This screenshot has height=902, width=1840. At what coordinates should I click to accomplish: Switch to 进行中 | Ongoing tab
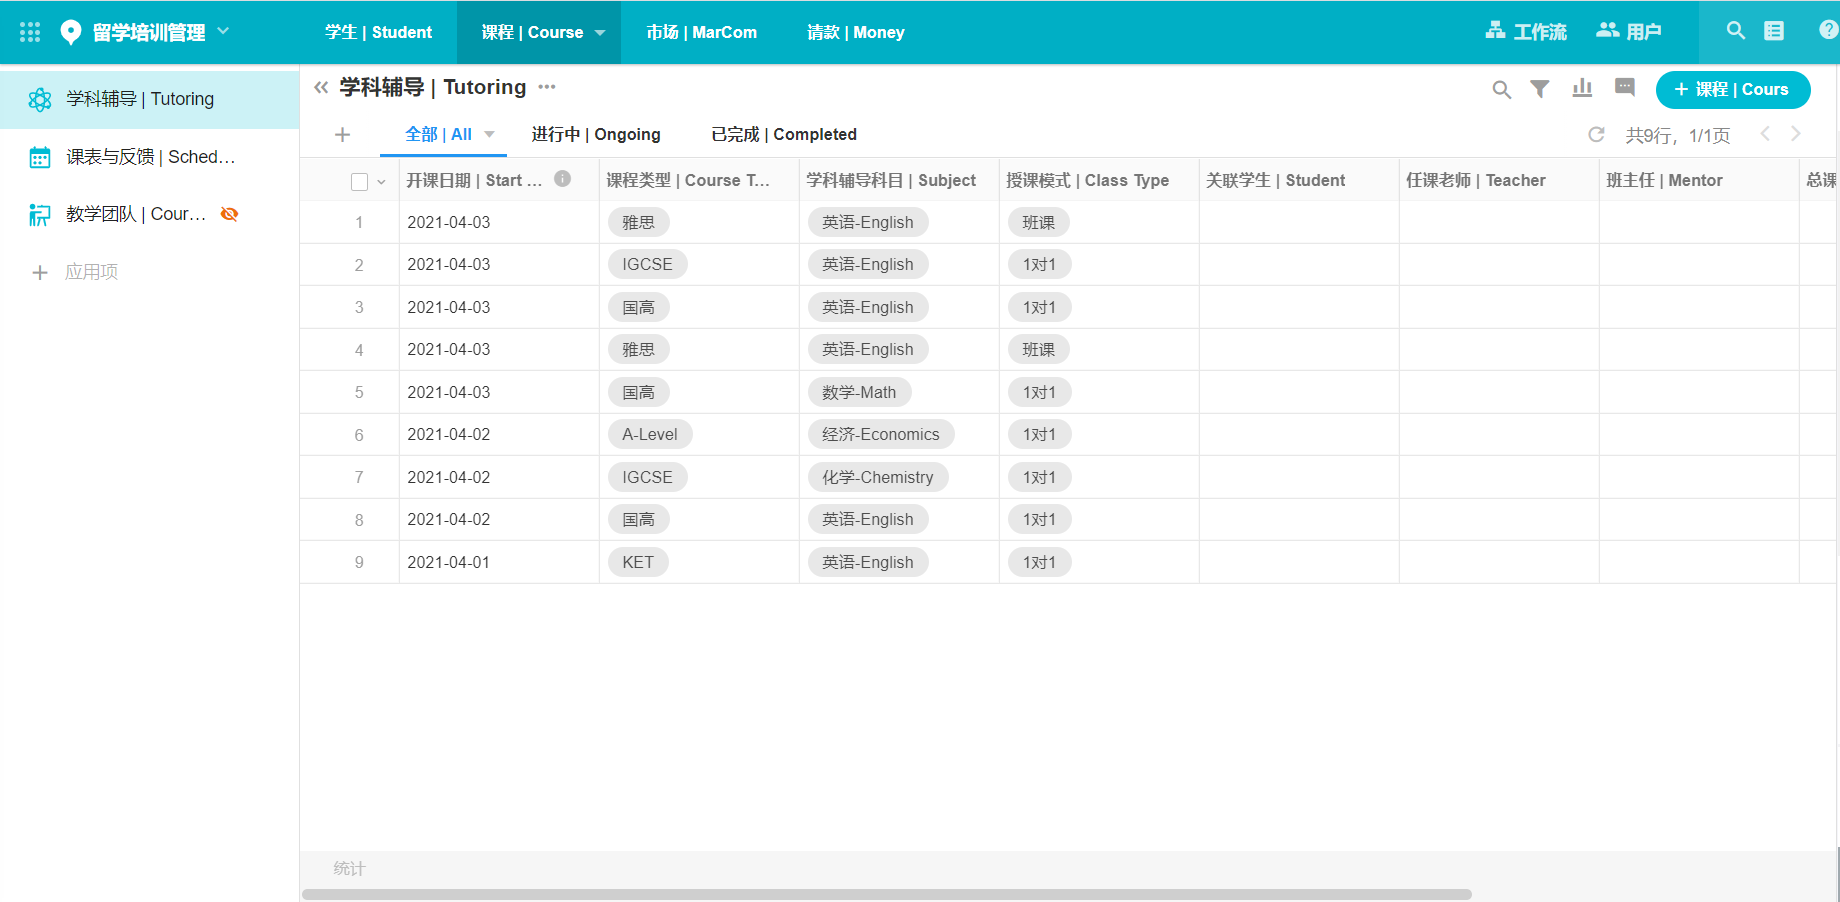(x=595, y=135)
